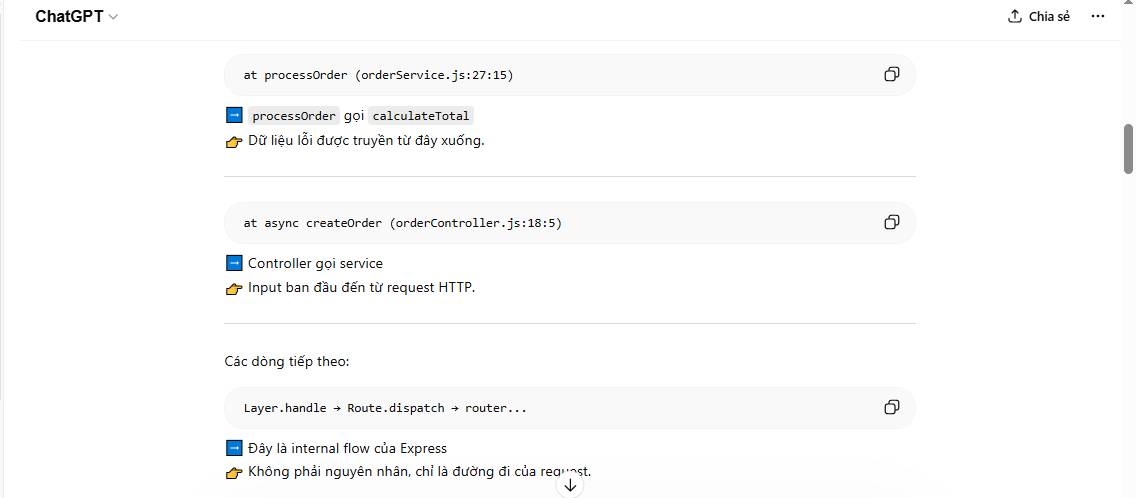Click the inline code "calculateTotal" chip
This screenshot has height=498, width=1136.
click(x=421, y=116)
